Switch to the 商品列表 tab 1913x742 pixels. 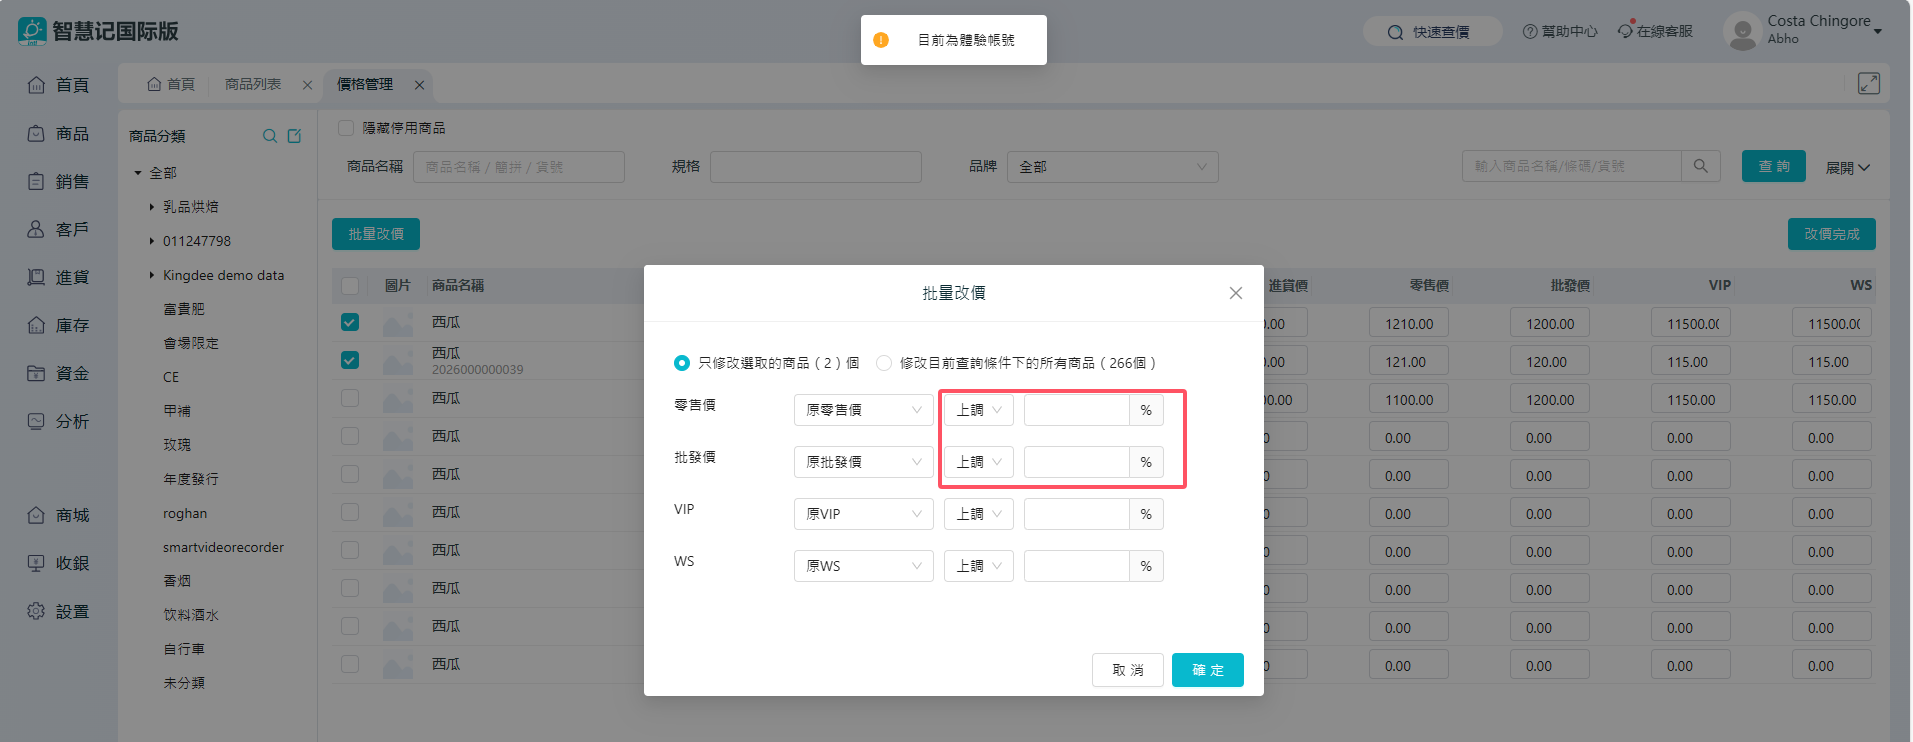tap(253, 85)
